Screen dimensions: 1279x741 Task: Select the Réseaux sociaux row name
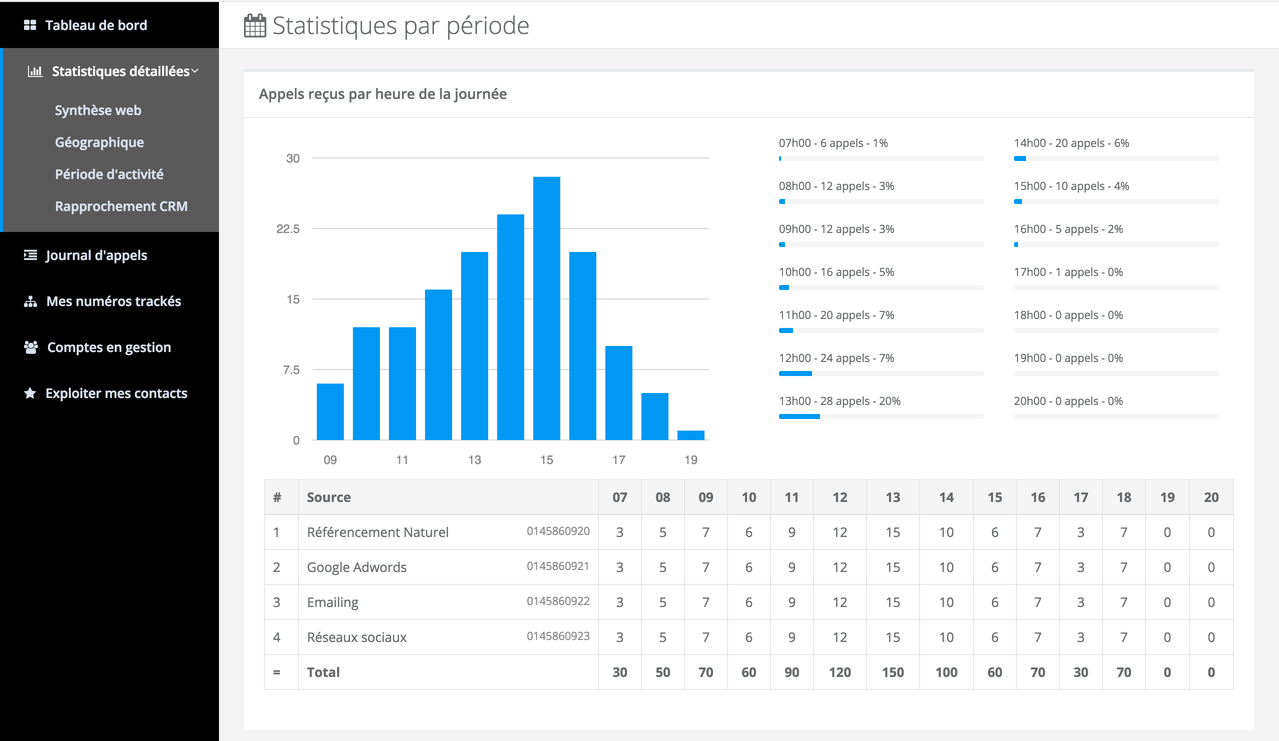[357, 637]
